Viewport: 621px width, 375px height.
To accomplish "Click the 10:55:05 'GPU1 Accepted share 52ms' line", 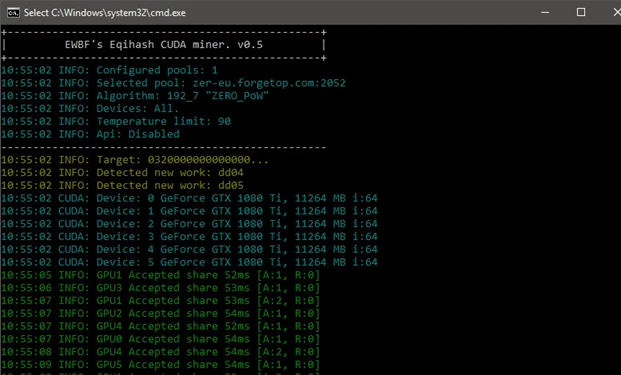I will (160, 275).
